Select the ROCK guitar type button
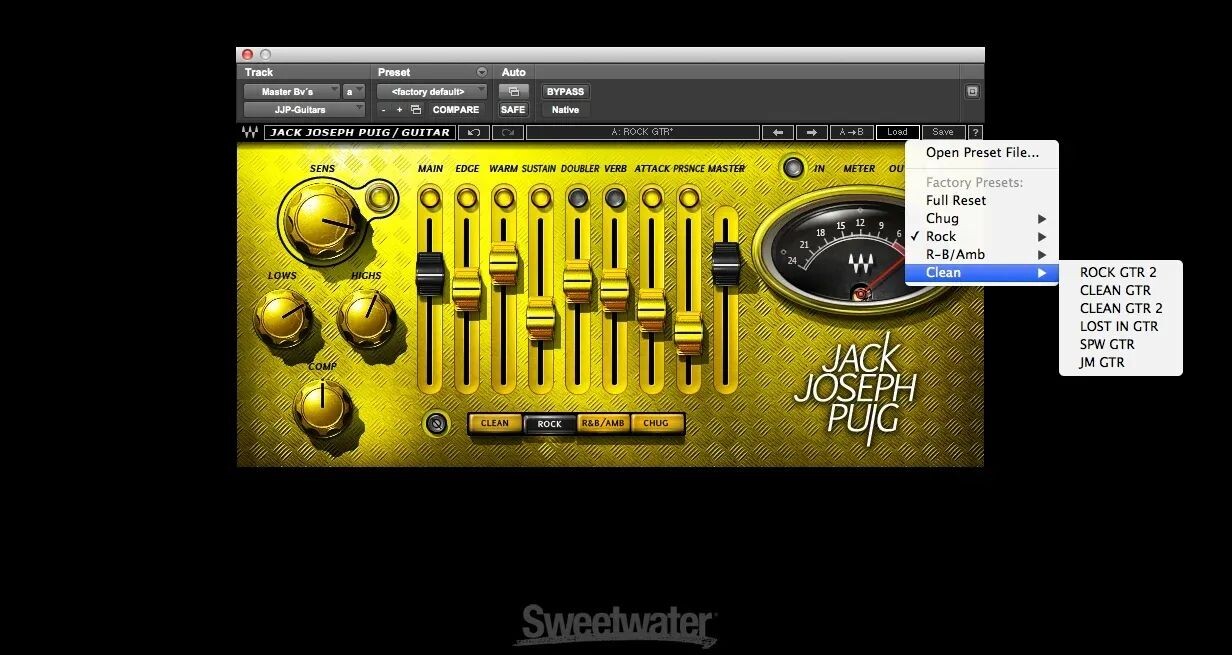1232x655 pixels. click(550, 423)
